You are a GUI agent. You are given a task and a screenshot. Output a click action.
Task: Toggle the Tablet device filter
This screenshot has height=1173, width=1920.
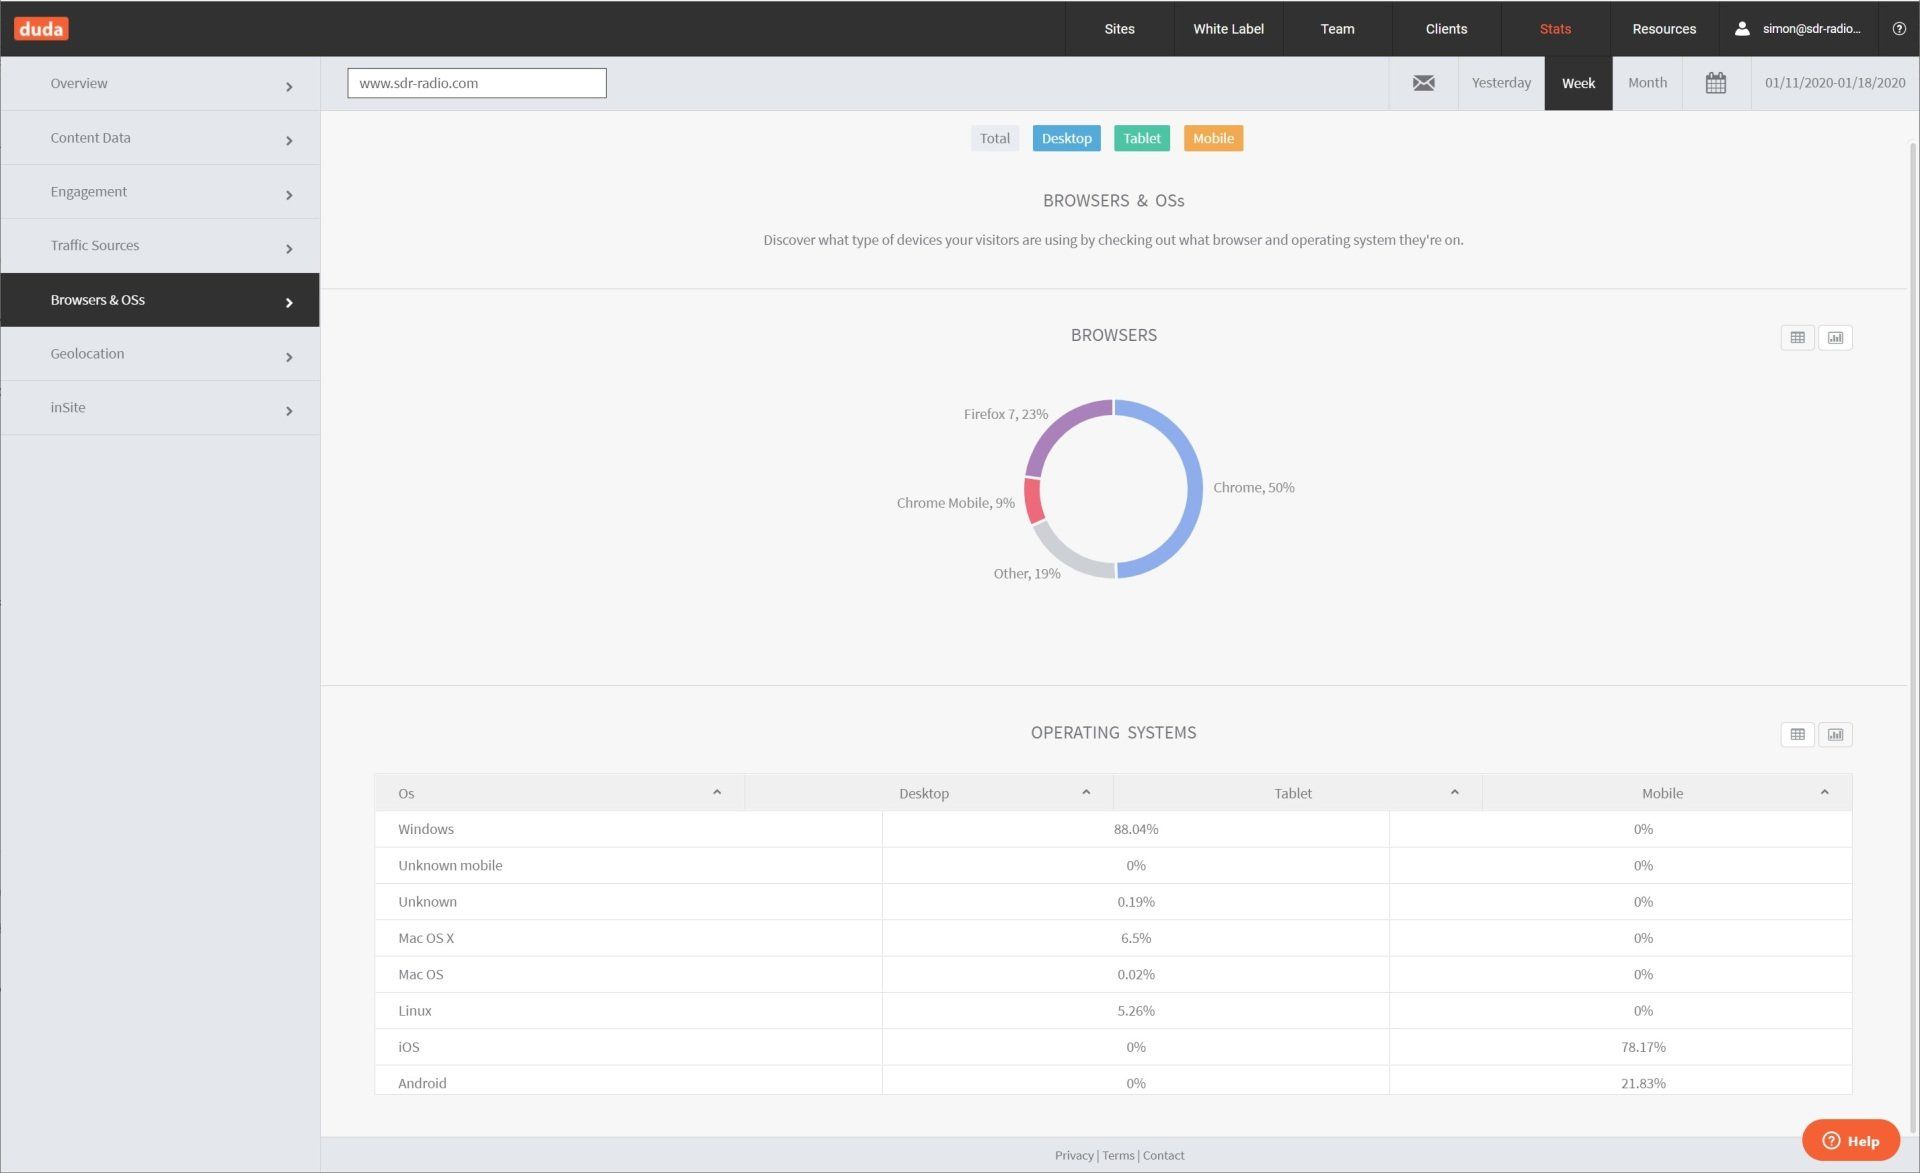point(1141,139)
